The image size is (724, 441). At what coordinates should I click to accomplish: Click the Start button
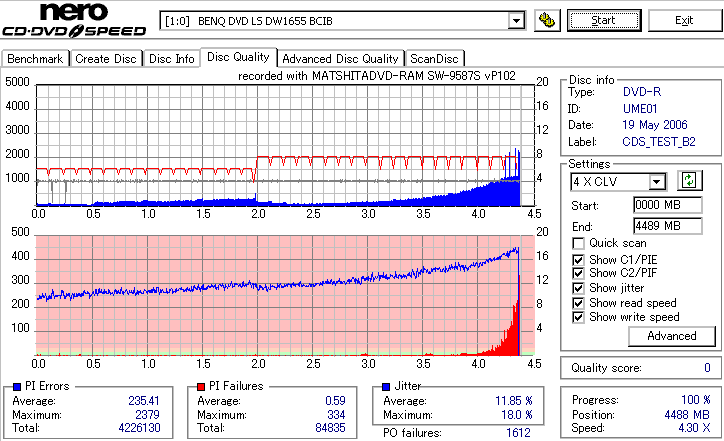point(604,21)
